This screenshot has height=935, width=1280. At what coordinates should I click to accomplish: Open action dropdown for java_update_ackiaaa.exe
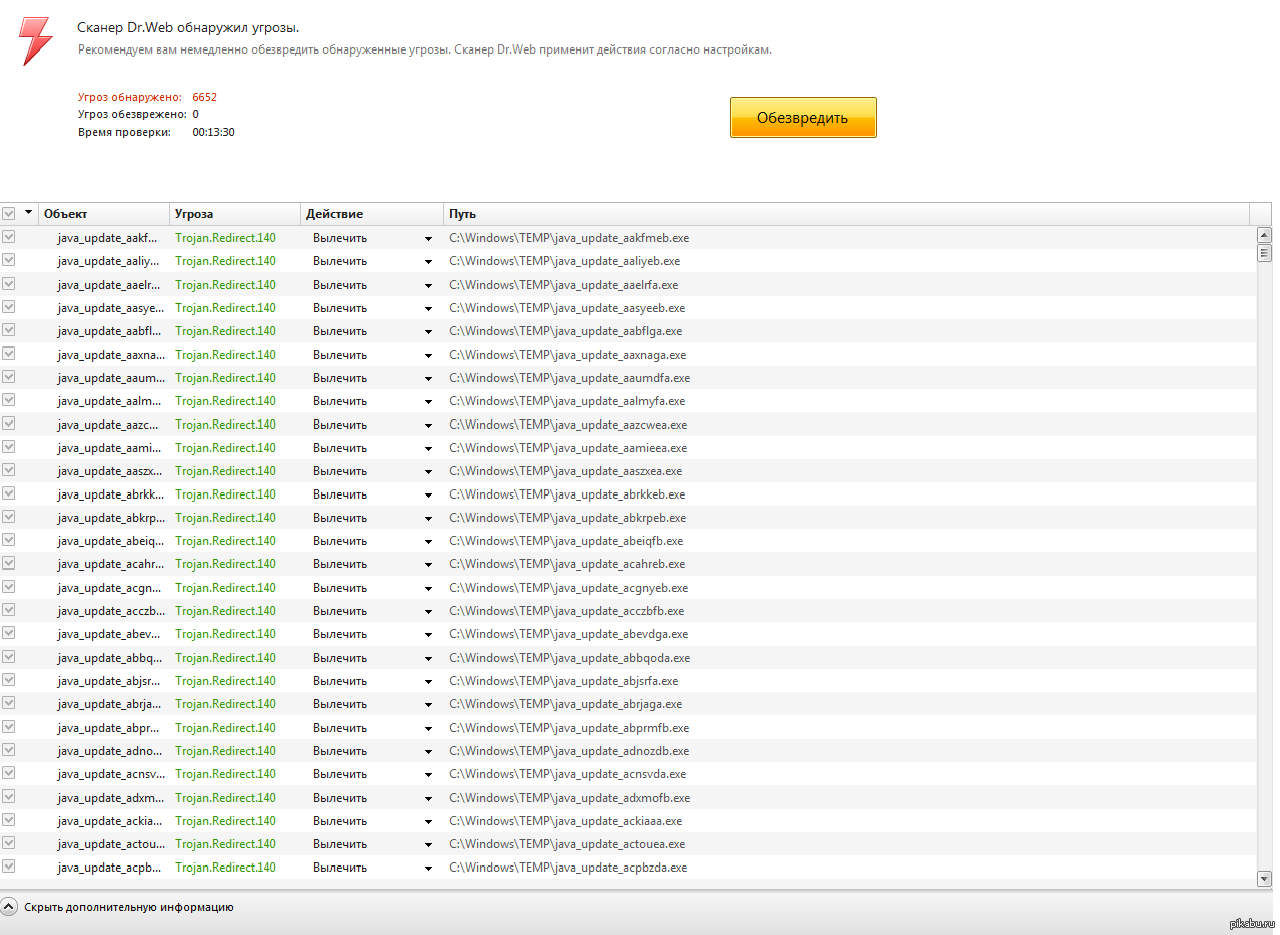coord(428,821)
